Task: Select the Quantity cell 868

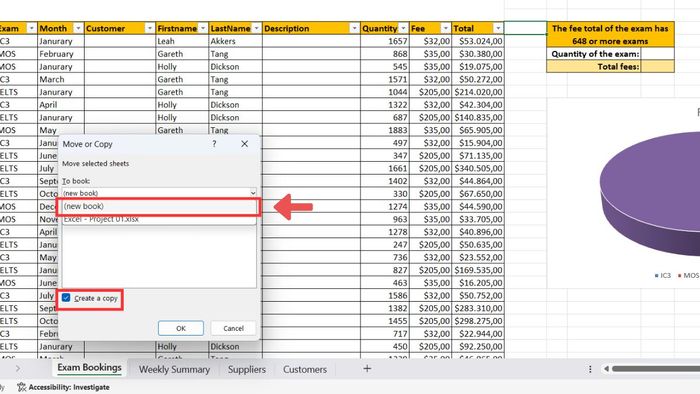Action: [x=384, y=54]
